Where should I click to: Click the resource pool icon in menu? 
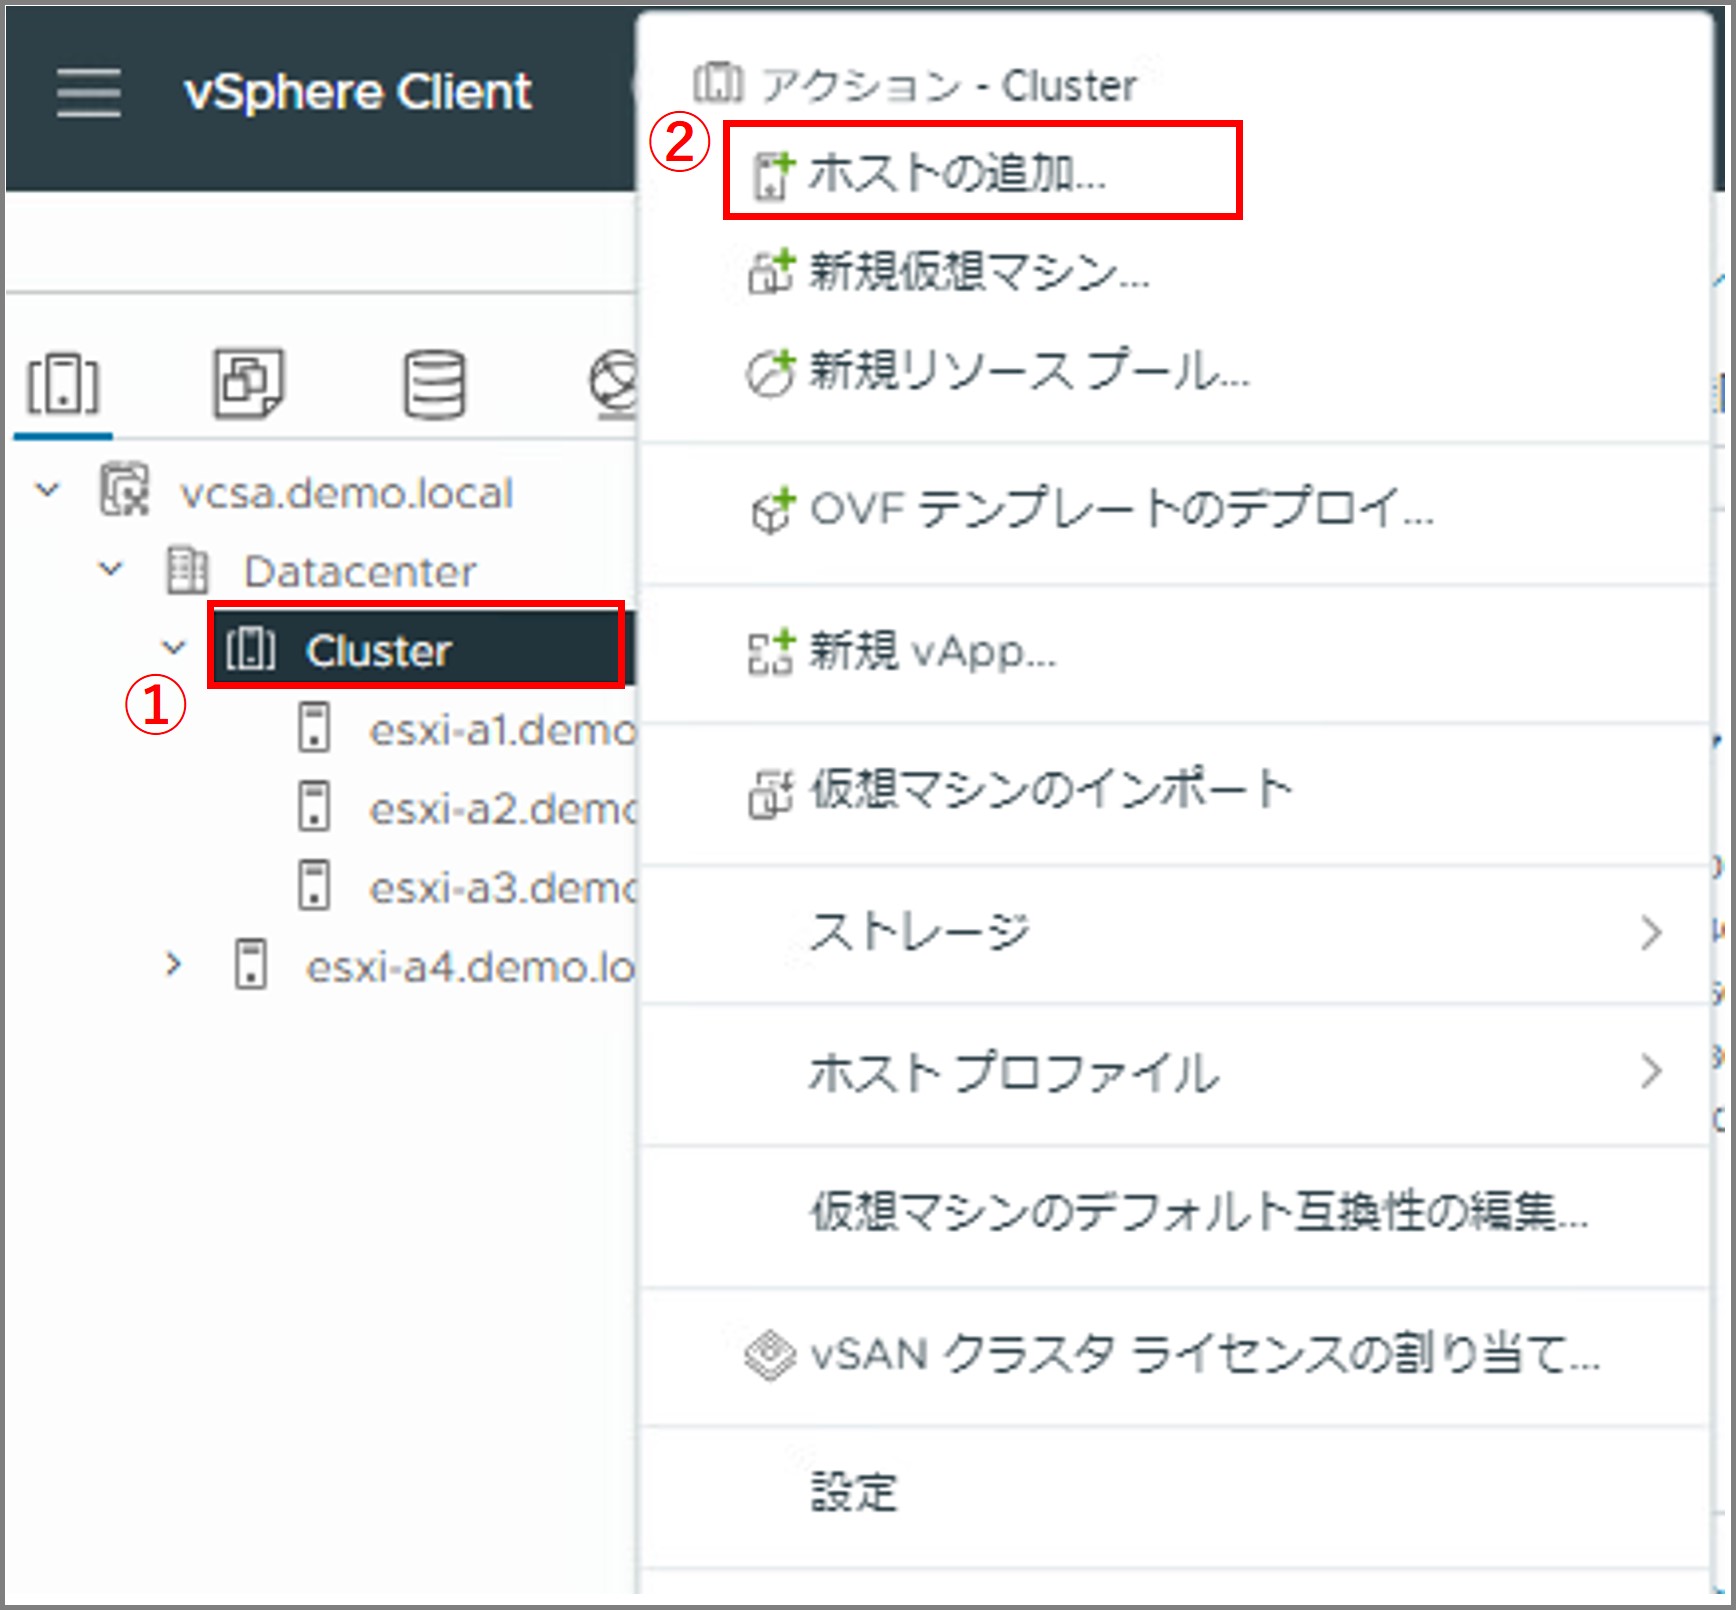click(x=770, y=372)
